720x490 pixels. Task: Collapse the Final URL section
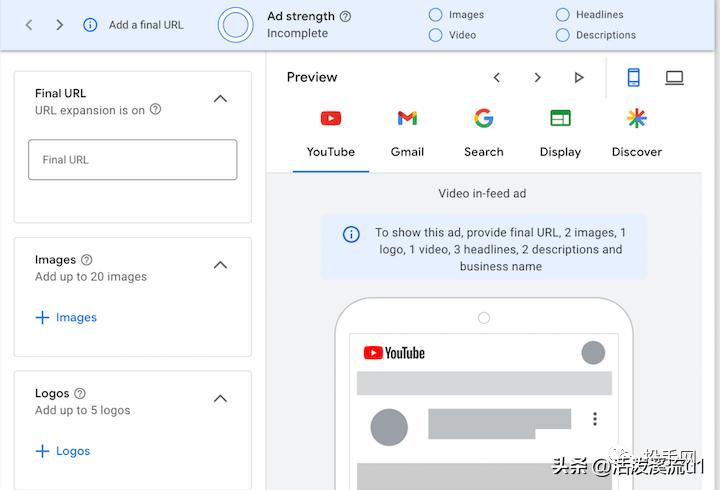point(220,99)
